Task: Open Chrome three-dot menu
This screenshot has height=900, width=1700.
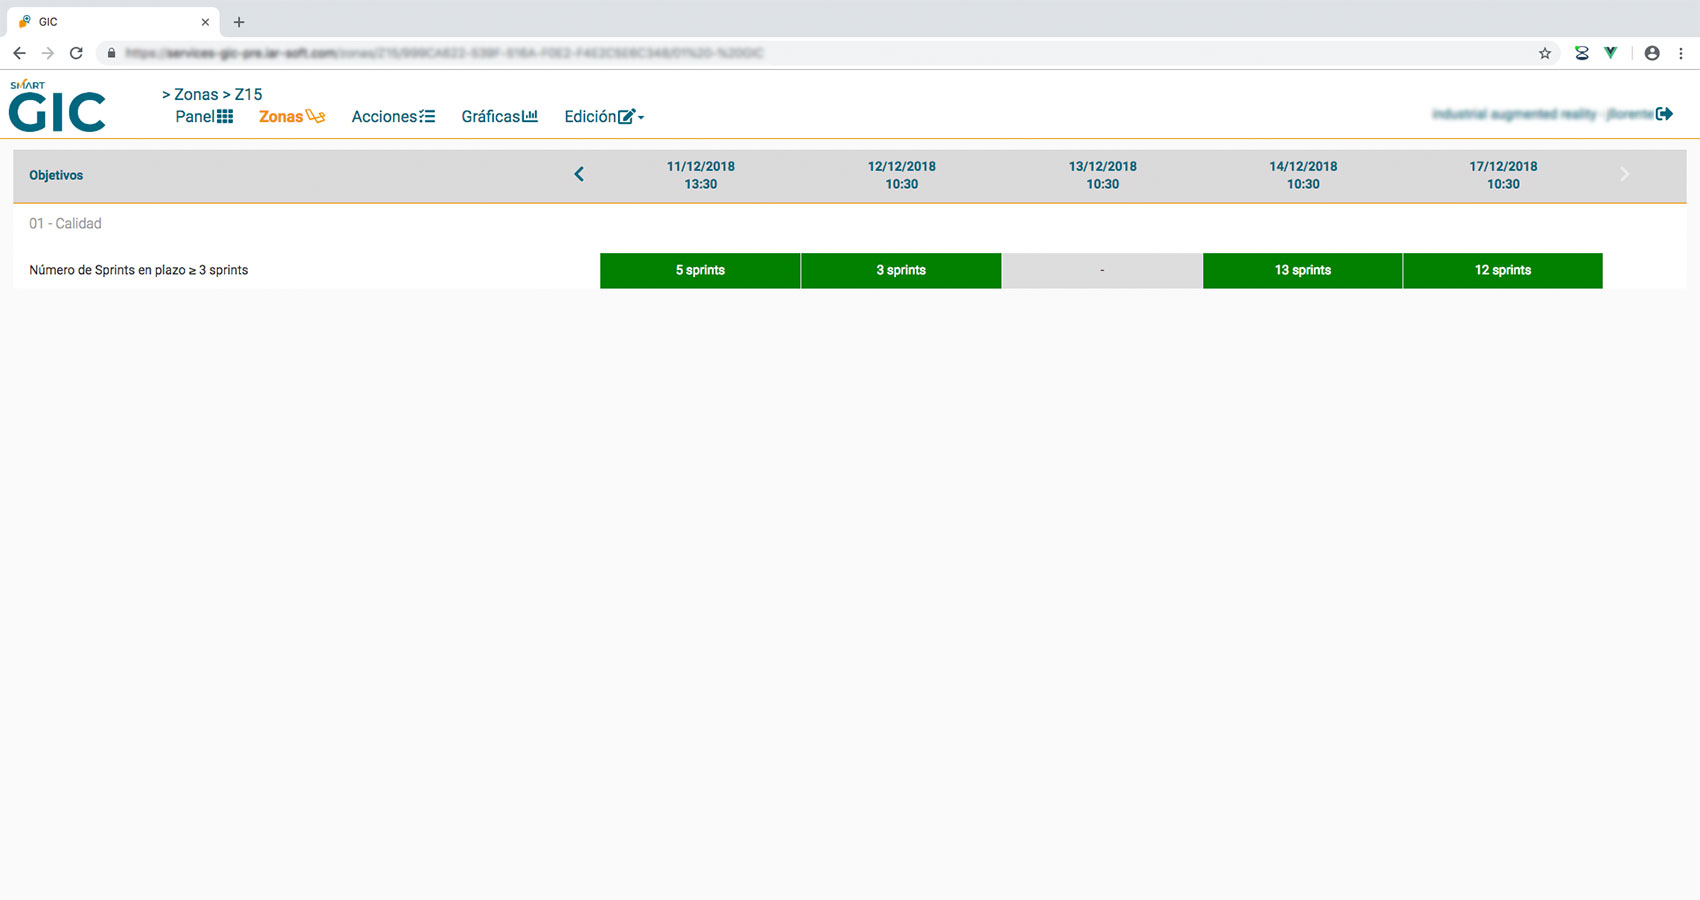Action: 1681,53
